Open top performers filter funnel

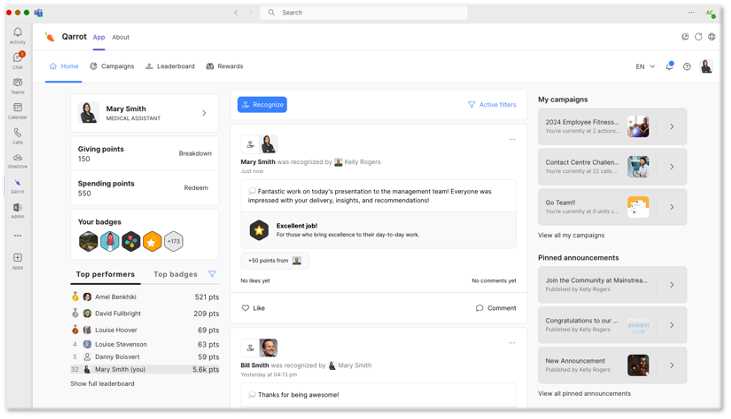click(212, 274)
